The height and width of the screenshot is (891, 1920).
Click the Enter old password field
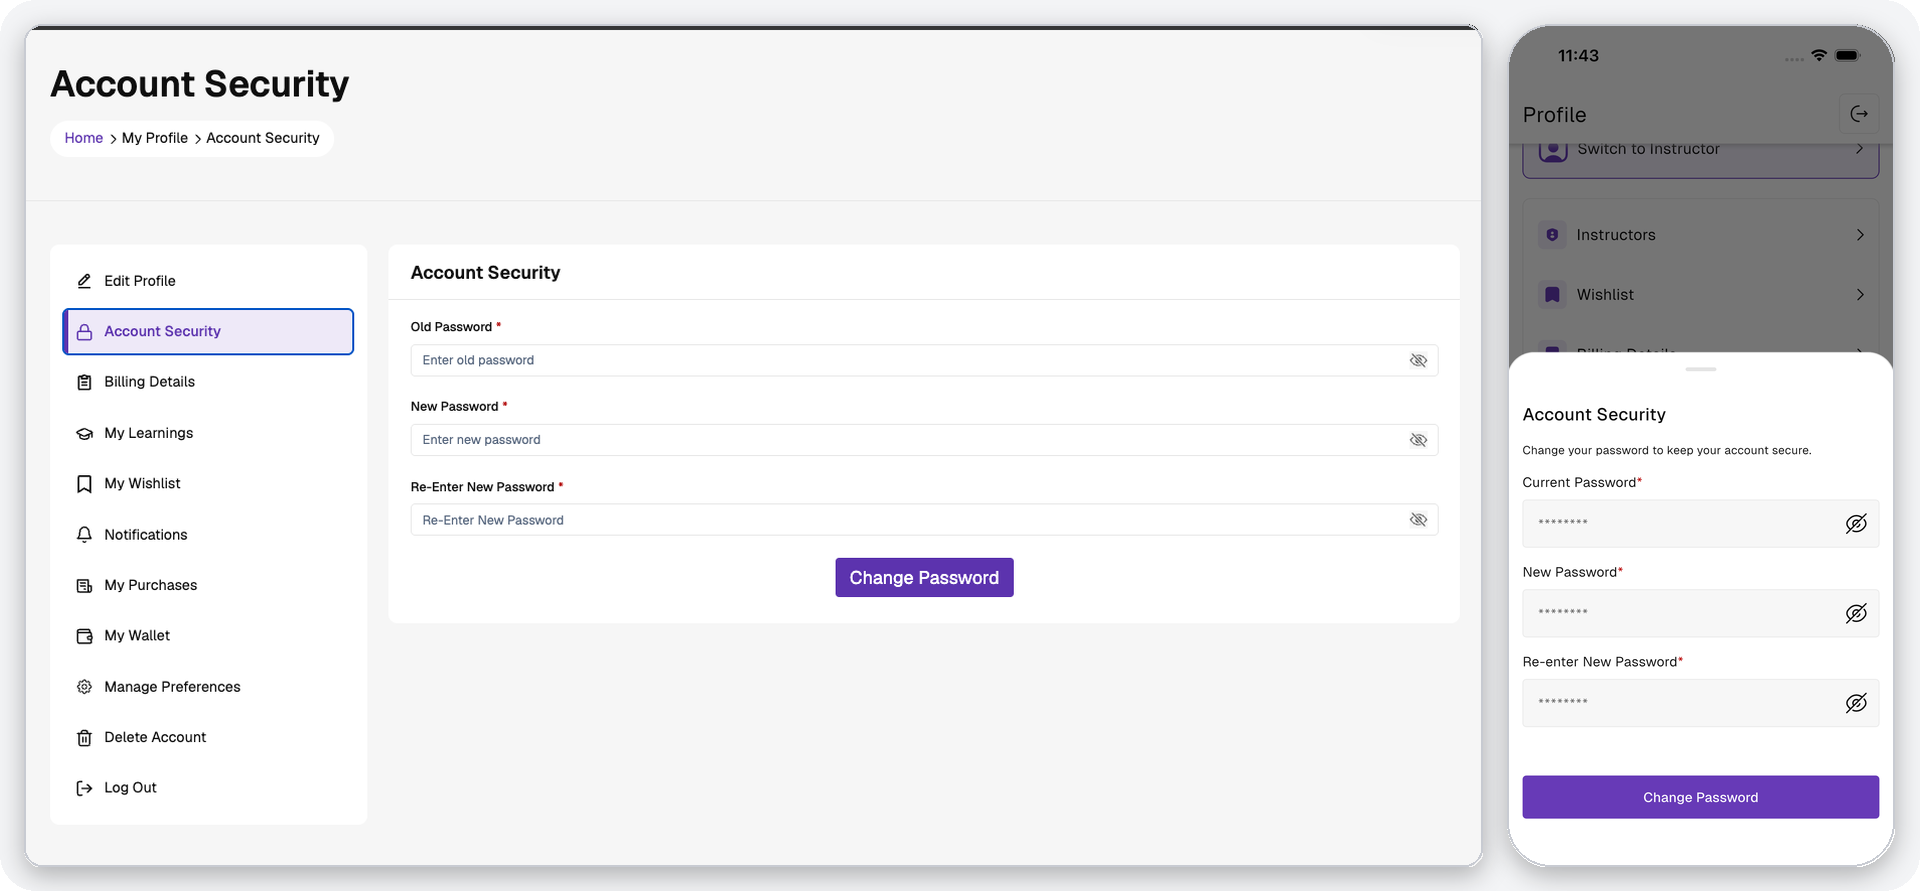[x=924, y=360]
